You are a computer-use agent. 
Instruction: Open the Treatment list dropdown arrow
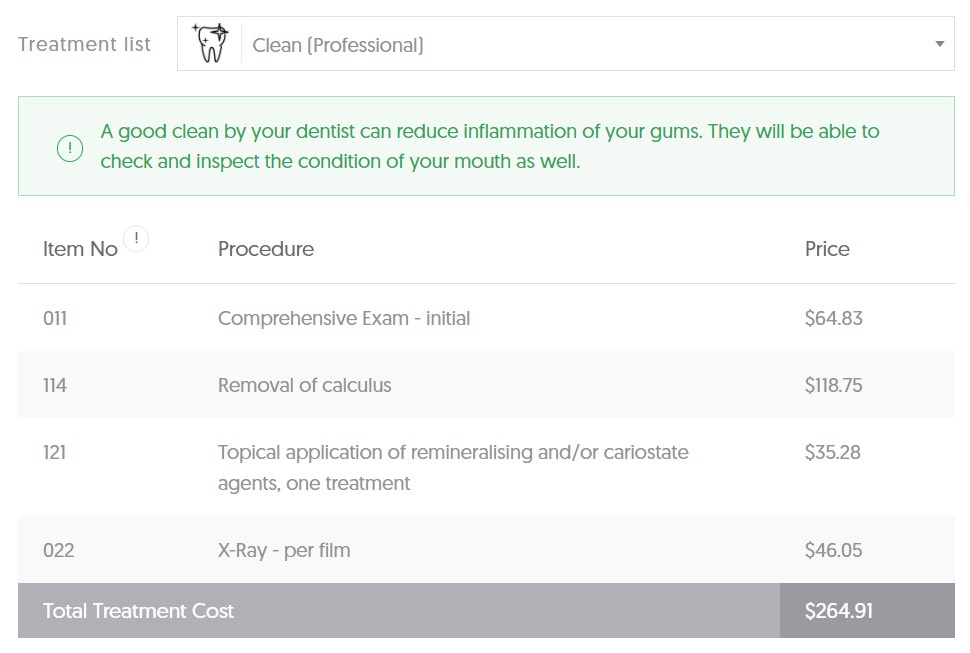(939, 44)
